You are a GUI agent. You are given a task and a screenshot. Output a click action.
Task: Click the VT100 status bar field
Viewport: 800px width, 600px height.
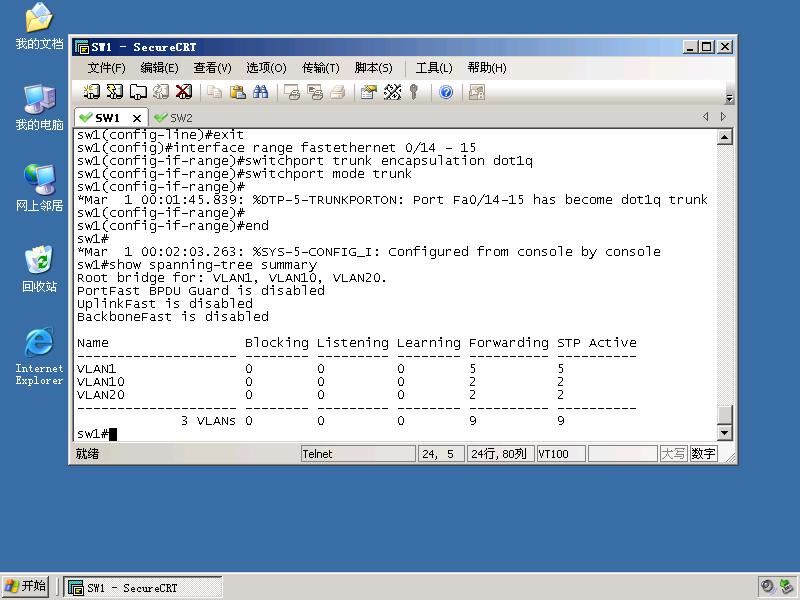click(x=561, y=454)
